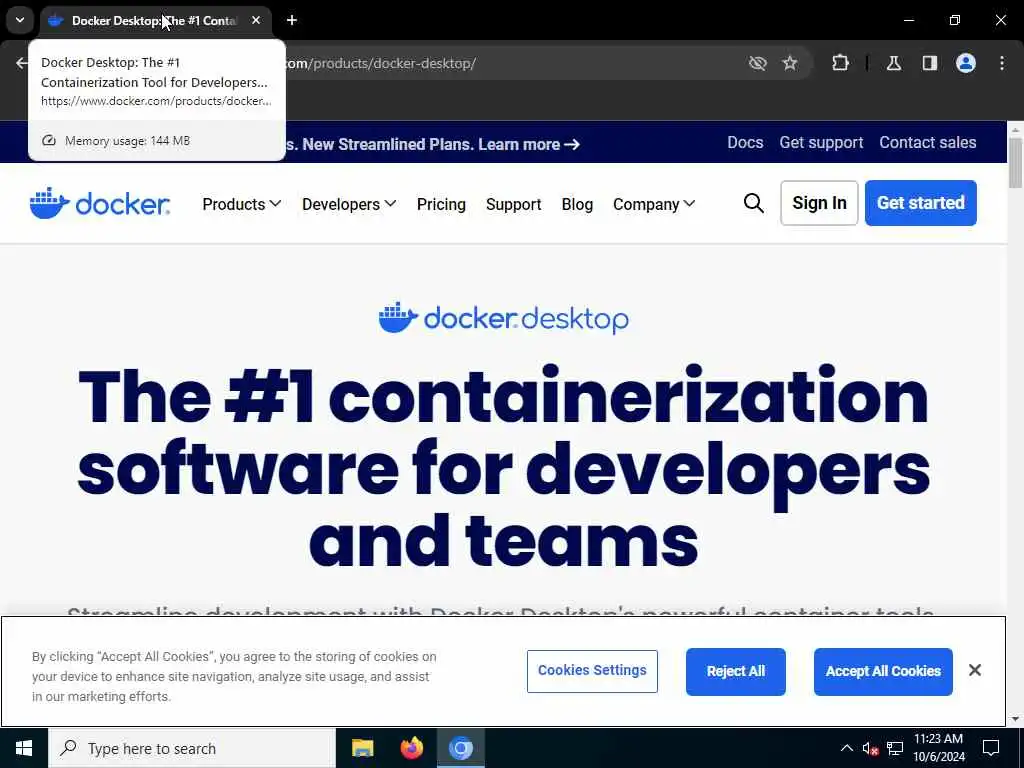The image size is (1024, 768).
Task: Open the Chrome profile avatar
Action: click(966, 63)
